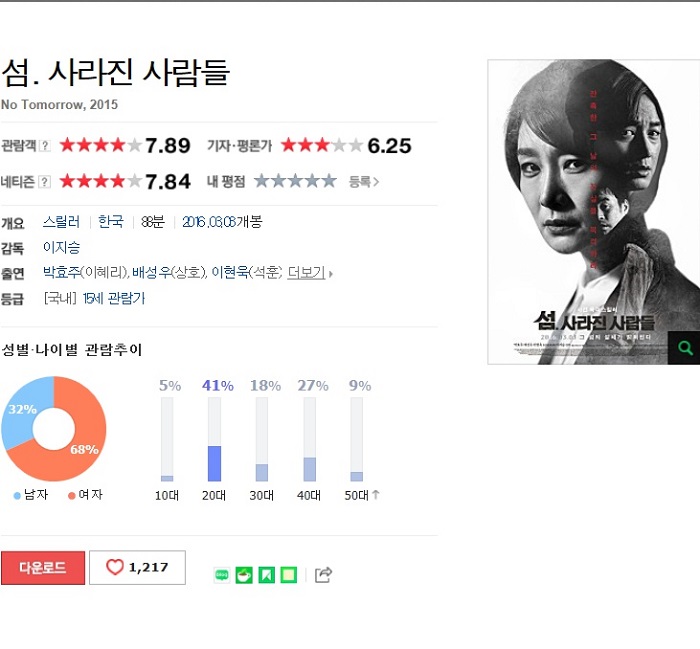Click 등록 to register my rating
This screenshot has height=649, width=700.
(x=363, y=182)
